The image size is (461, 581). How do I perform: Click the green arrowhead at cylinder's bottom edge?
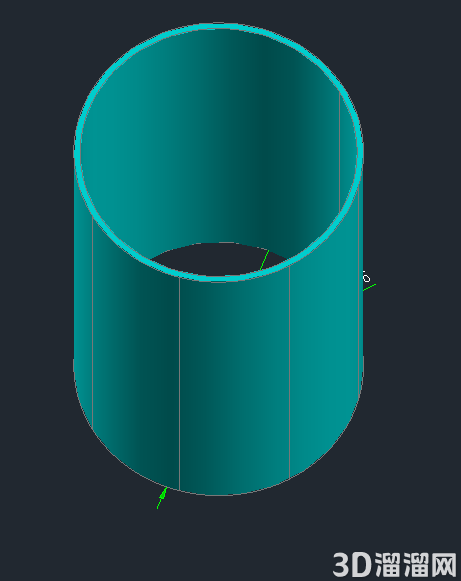[x=163, y=495]
